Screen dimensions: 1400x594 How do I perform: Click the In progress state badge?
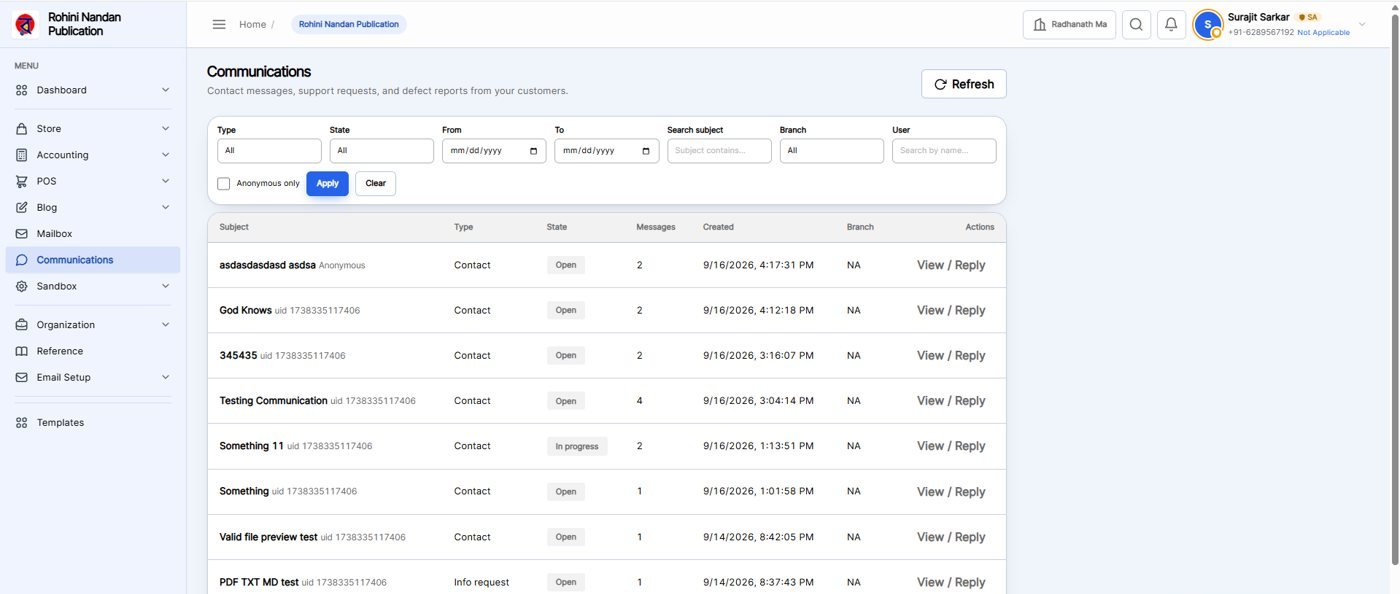[577, 446]
